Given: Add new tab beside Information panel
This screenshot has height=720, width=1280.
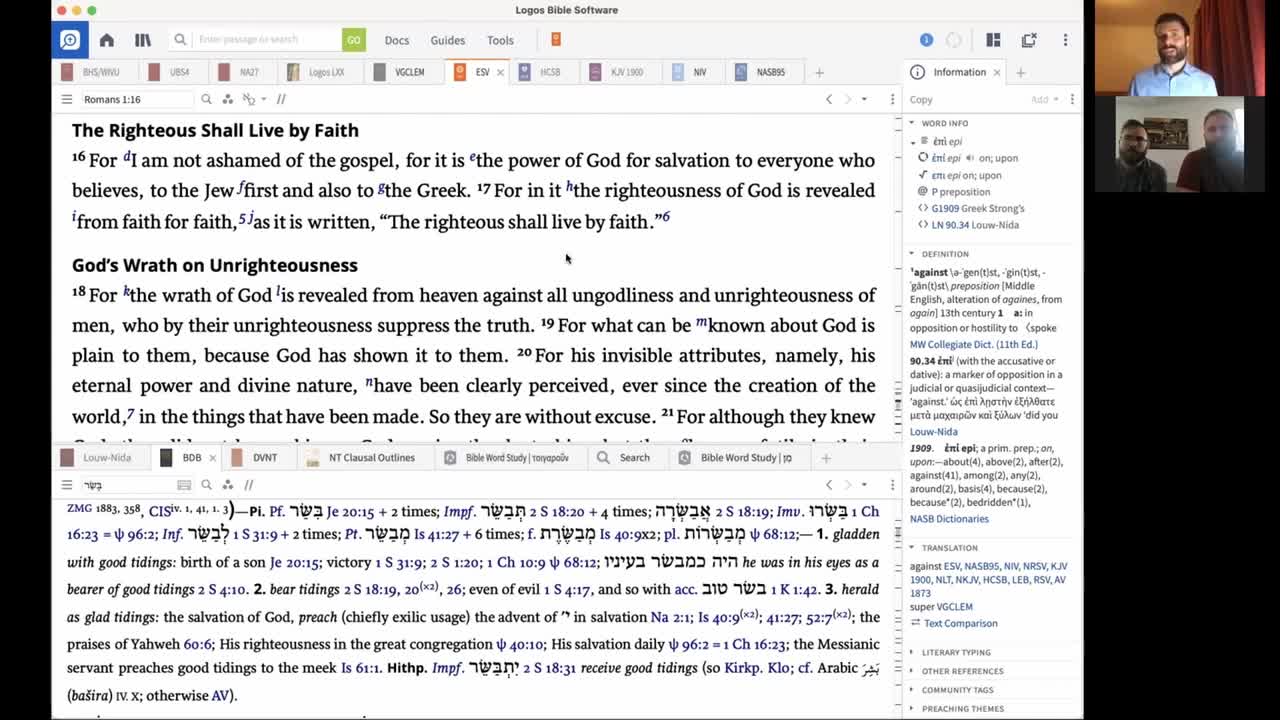Looking at the screenshot, I should click(x=1020, y=72).
